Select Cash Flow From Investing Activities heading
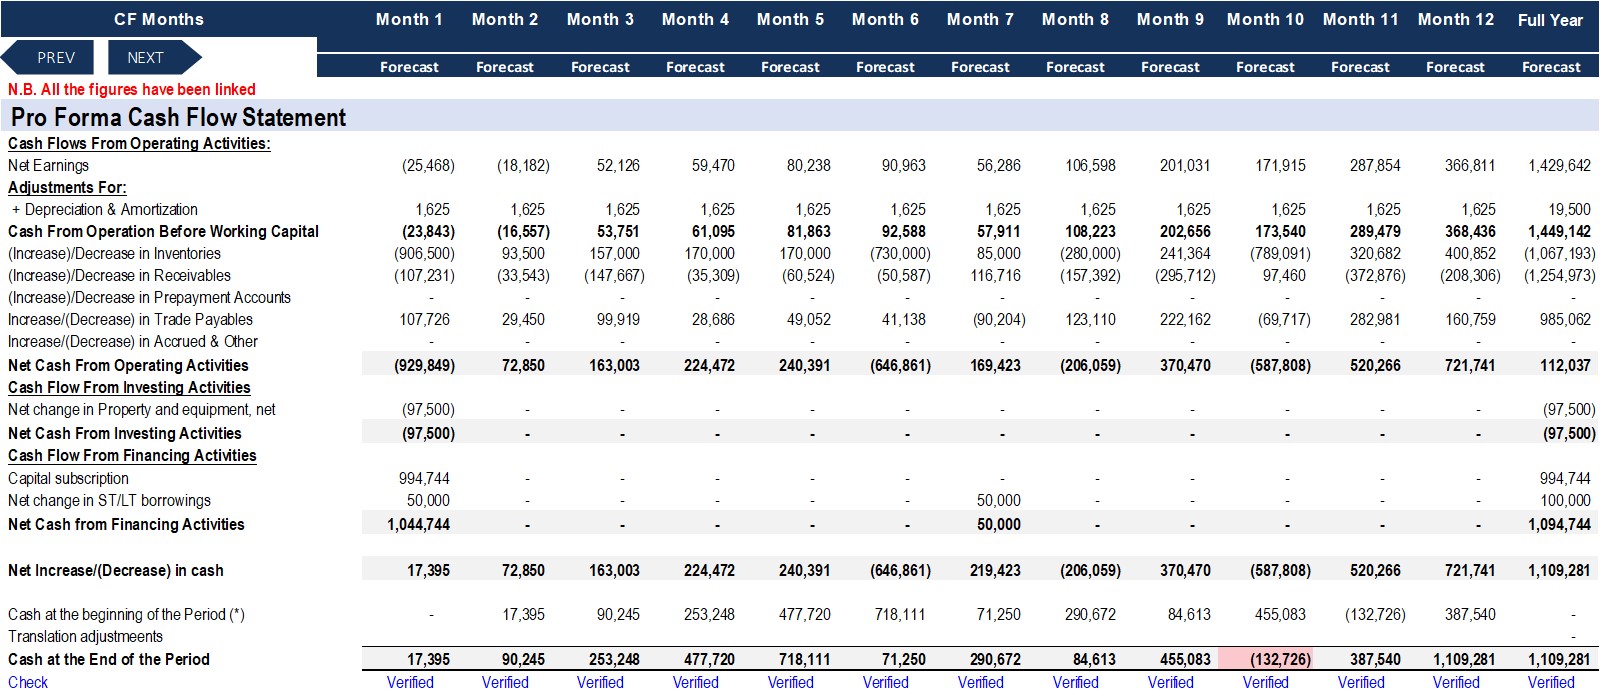 (x=129, y=387)
